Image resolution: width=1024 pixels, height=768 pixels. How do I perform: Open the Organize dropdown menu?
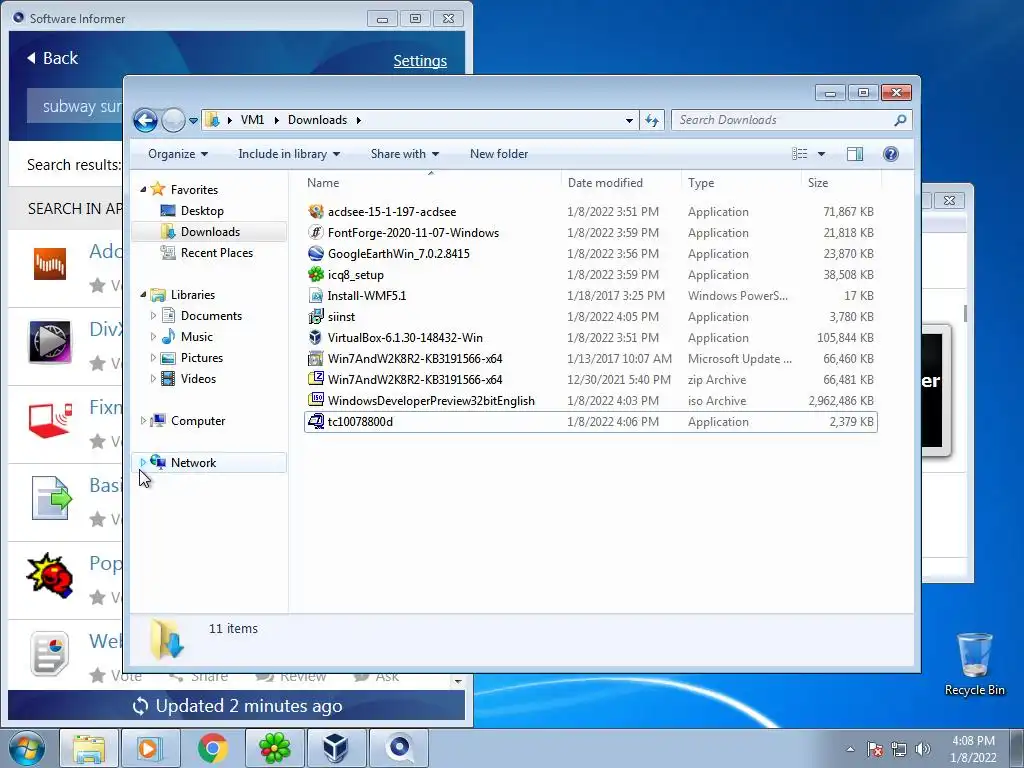tap(178, 153)
